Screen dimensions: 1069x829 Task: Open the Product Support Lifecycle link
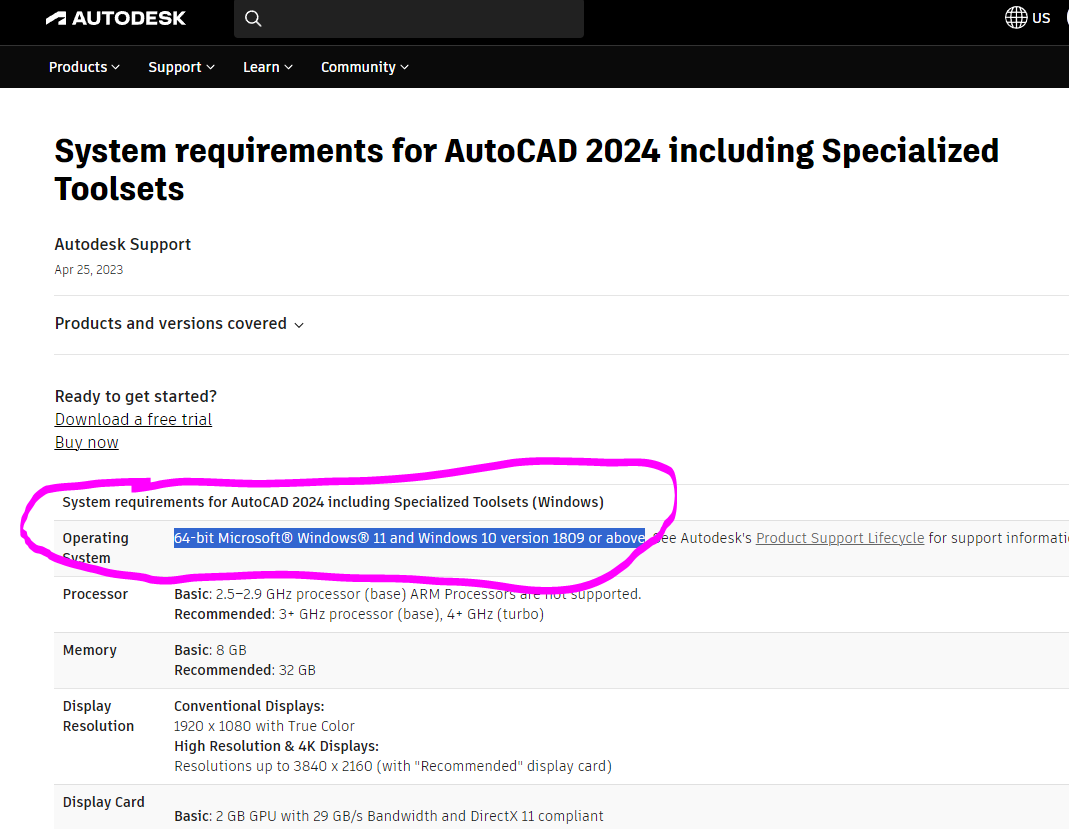(x=839, y=537)
